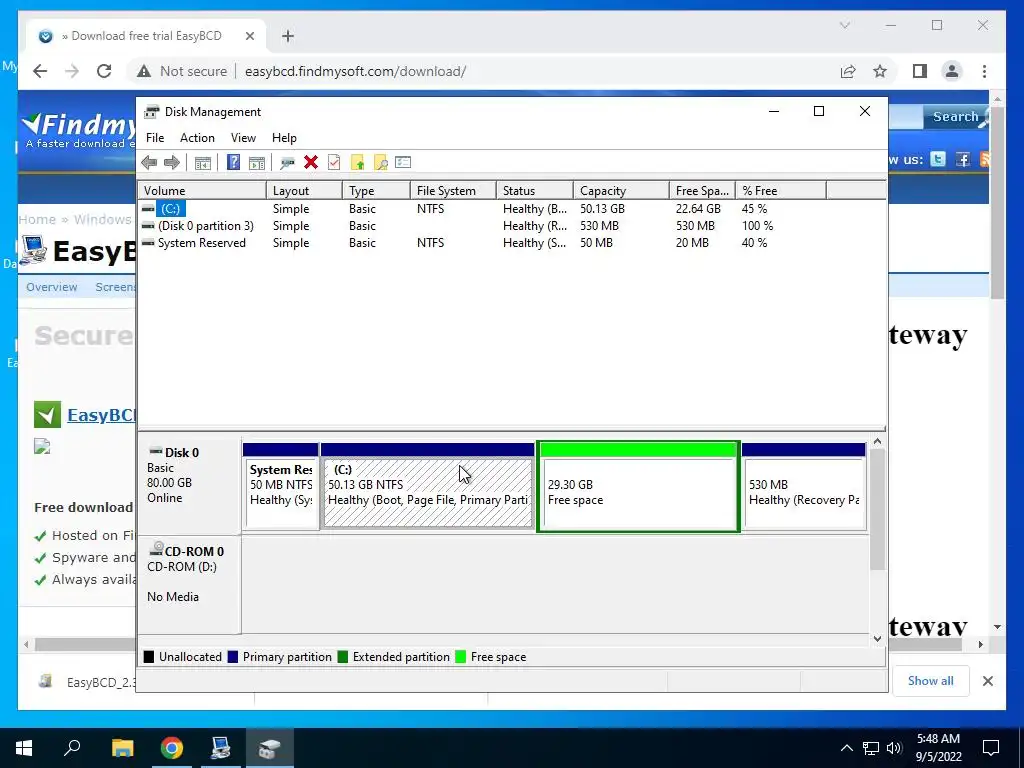
Task: Reload the Chrome page
Action: pos(104,71)
